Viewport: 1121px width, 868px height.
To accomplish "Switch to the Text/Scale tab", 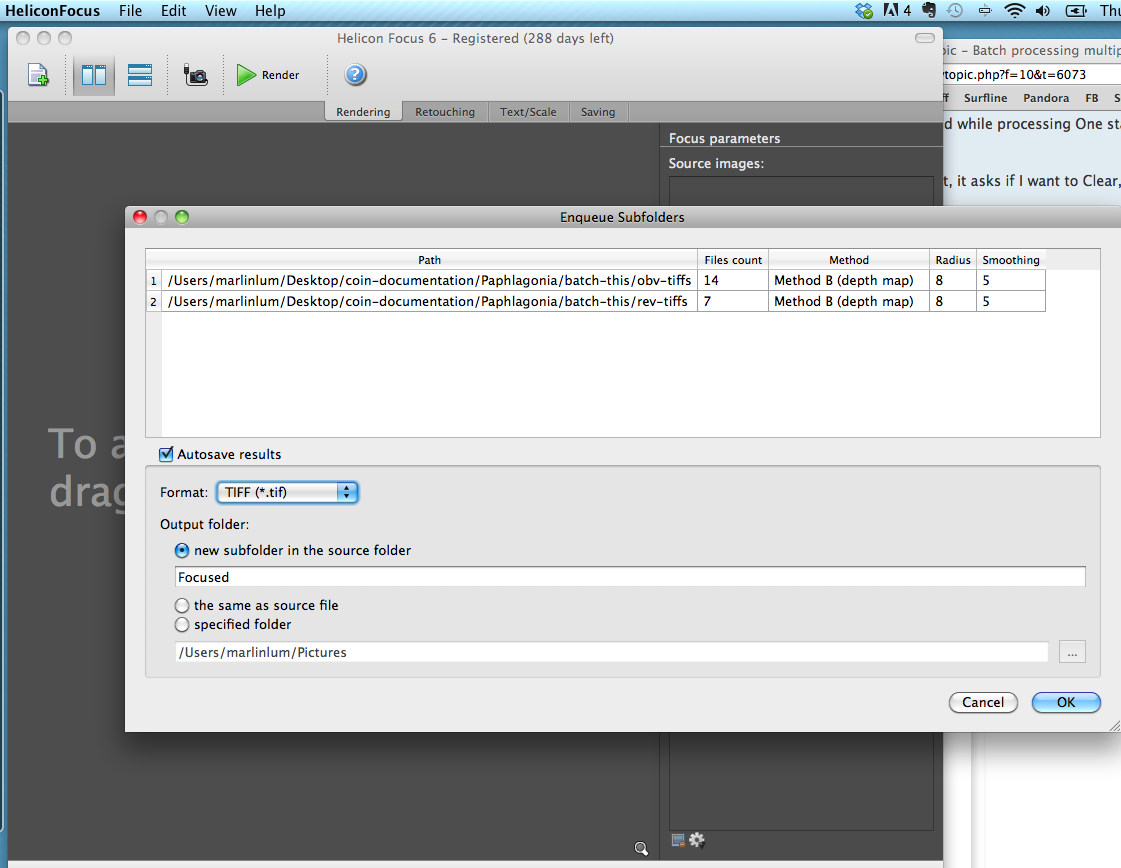I will click(x=528, y=112).
